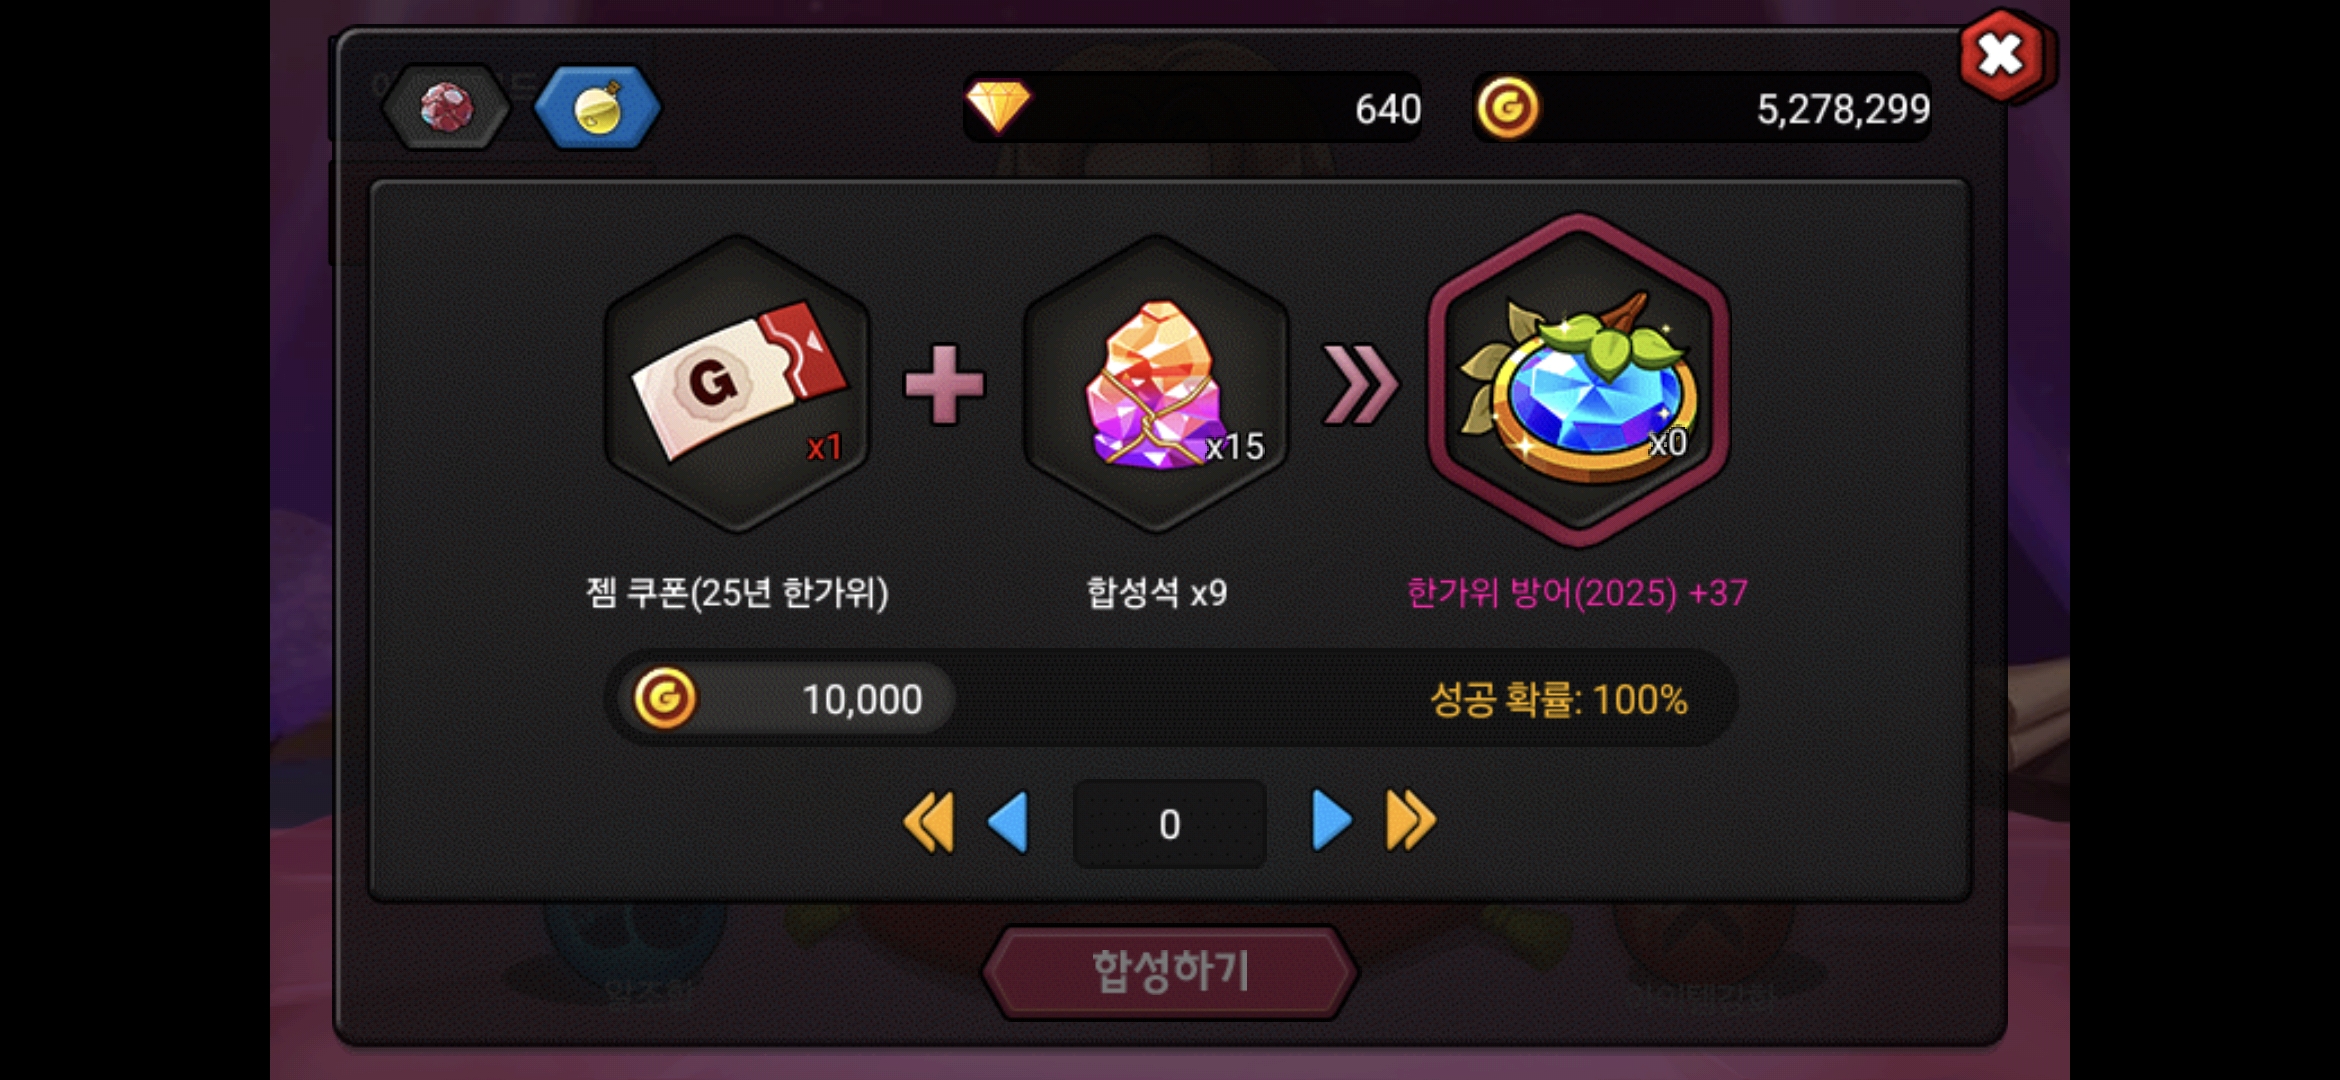Decrease quantity with blue left arrow
Viewport: 2340px width, 1080px height.
click(x=1009, y=823)
